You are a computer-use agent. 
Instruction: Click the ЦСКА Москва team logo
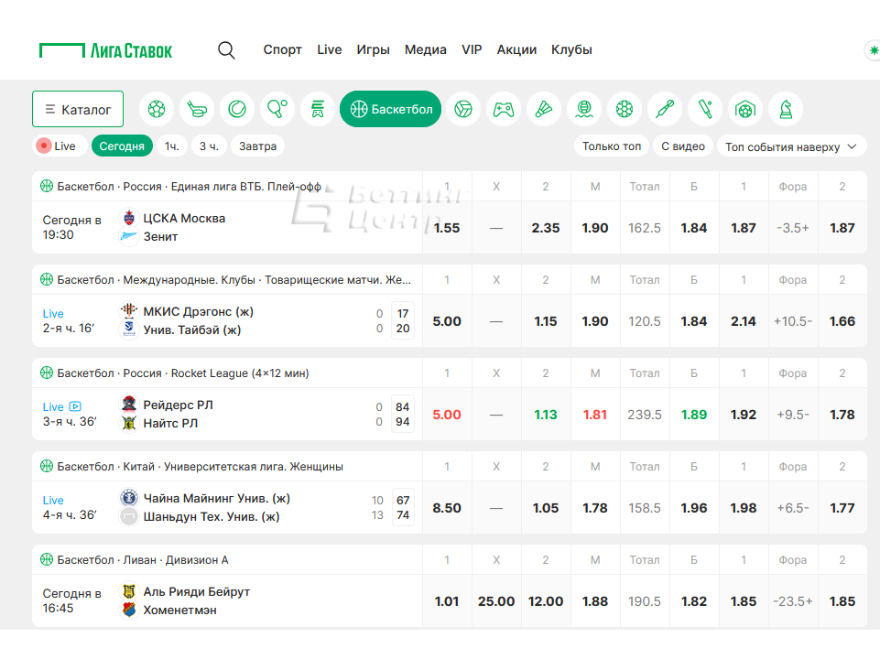(129, 218)
